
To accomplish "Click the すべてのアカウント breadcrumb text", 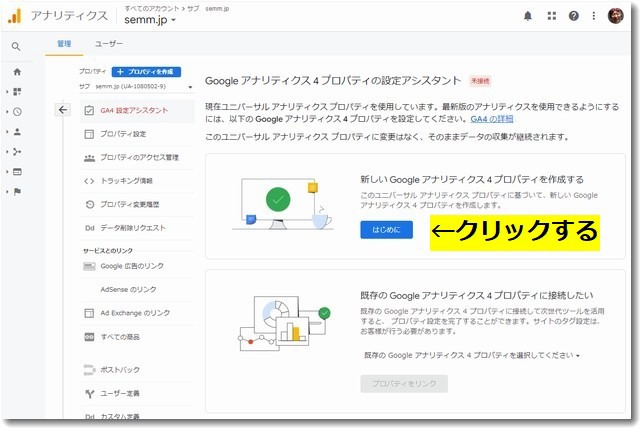I will coord(151,8).
